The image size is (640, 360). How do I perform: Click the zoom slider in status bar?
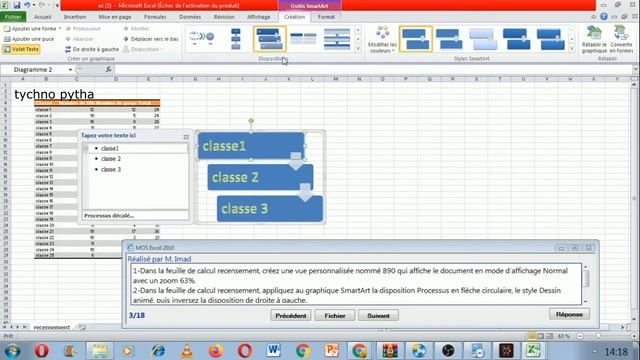[599, 336]
